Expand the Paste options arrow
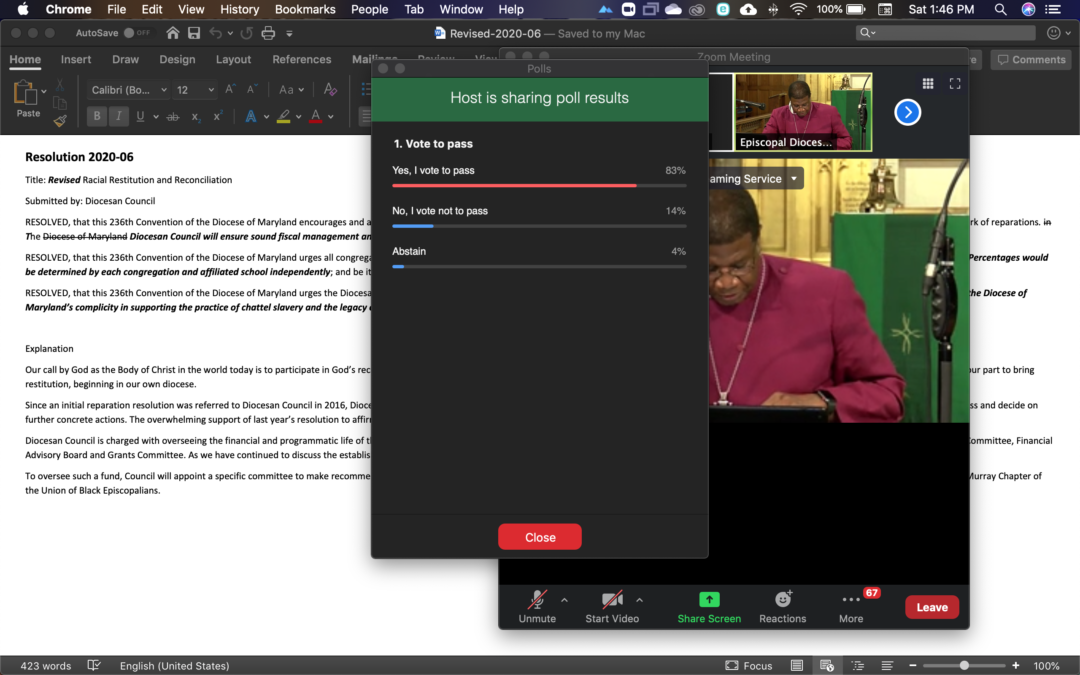Image resolution: width=1080 pixels, height=675 pixels. [x=43, y=91]
